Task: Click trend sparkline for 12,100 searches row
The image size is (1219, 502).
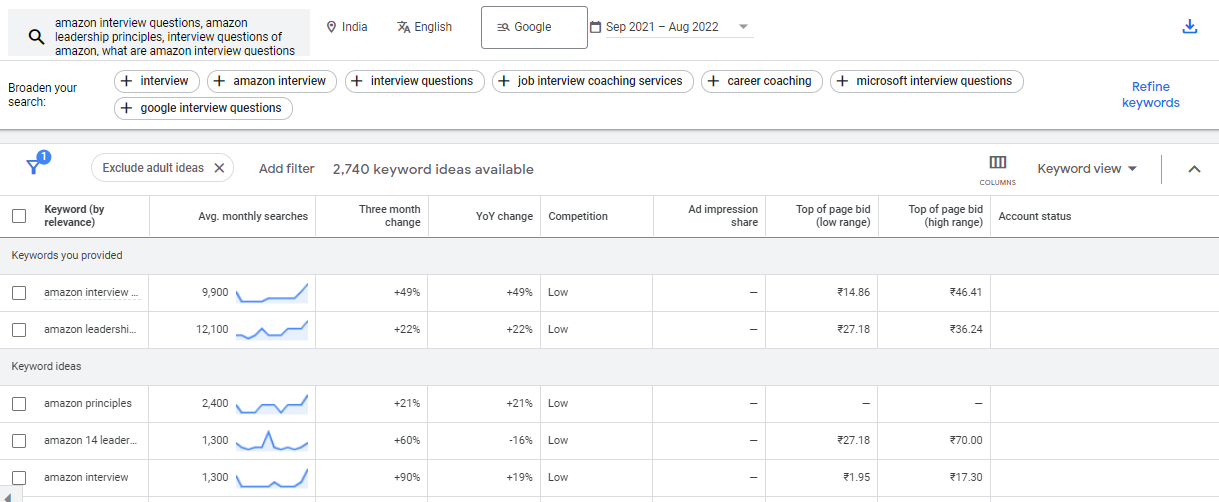Action: (x=272, y=330)
